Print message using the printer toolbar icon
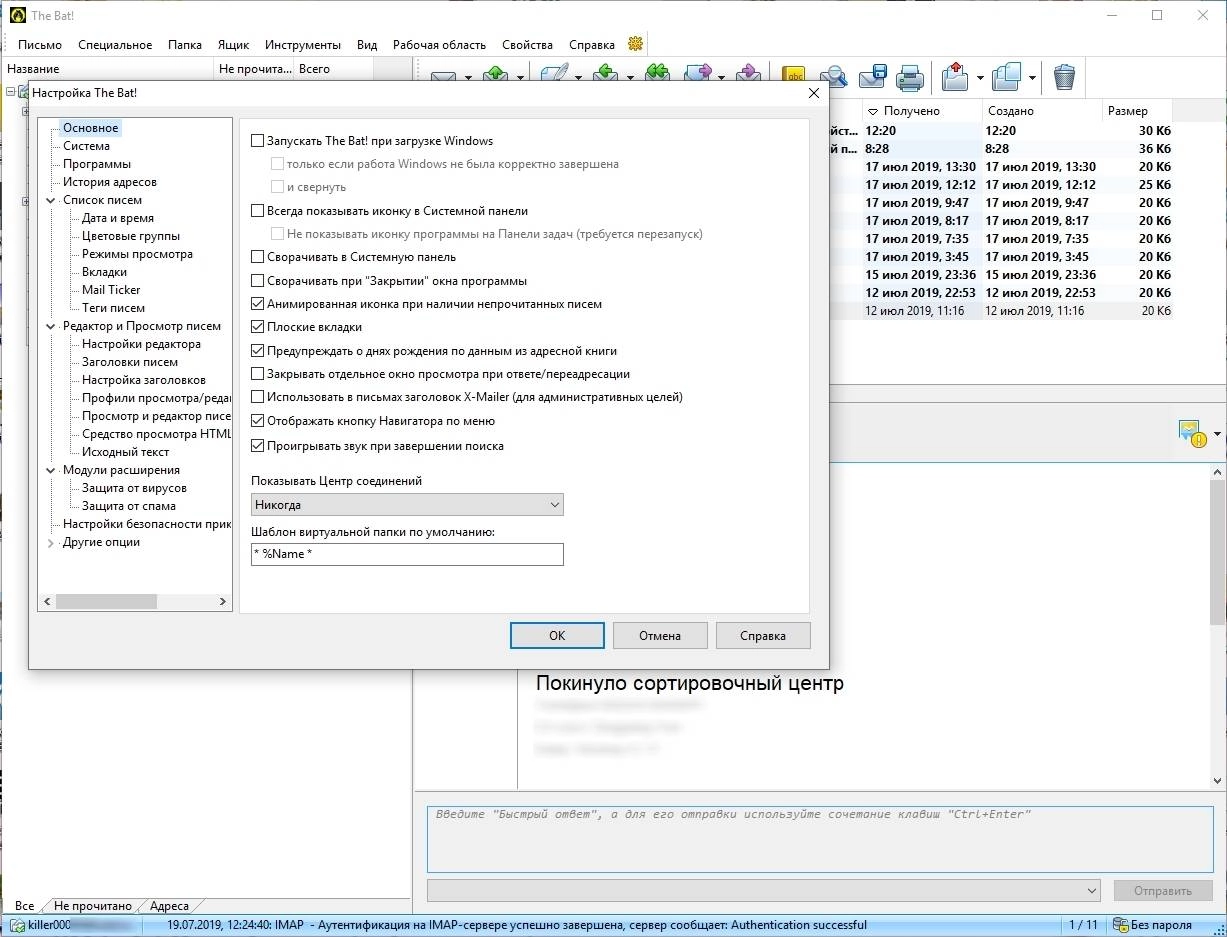Image resolution: width=1227 pixels, height=937 pixels. click(x=909, y=76)
